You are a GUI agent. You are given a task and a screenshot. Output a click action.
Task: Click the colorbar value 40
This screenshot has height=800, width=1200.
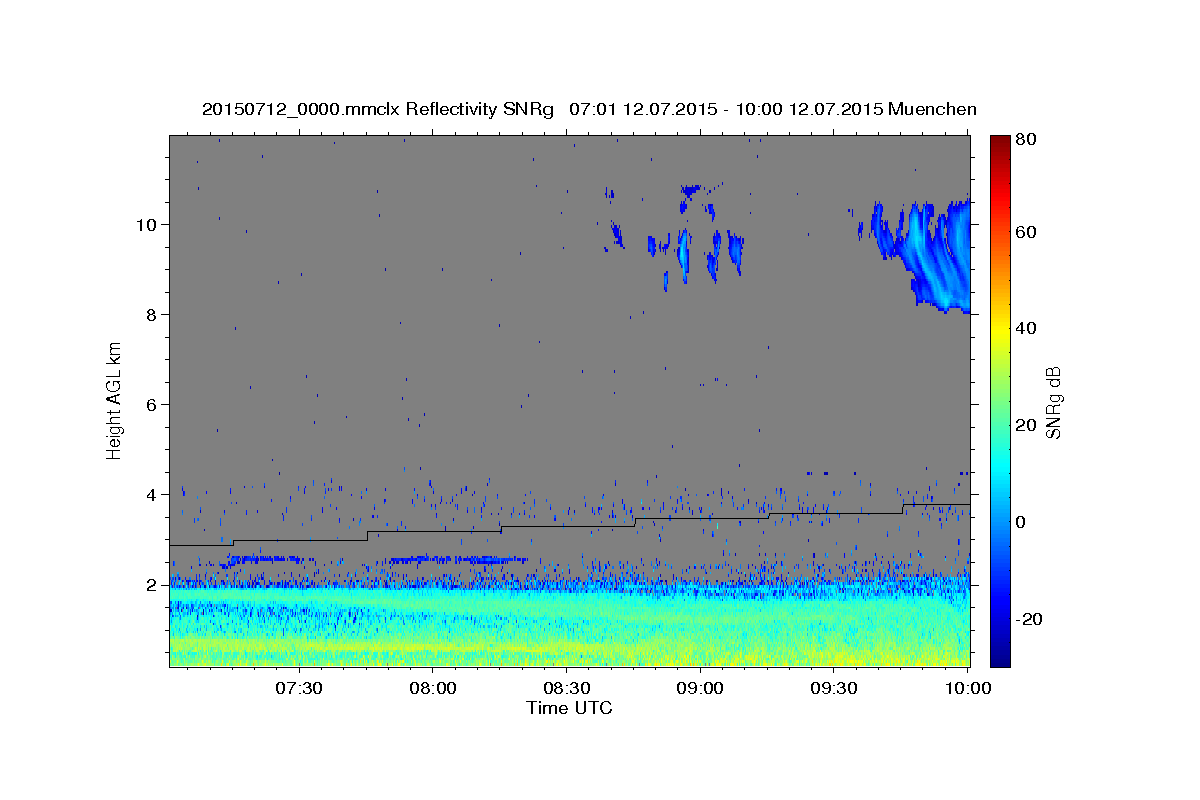(x=1025, y=328)
